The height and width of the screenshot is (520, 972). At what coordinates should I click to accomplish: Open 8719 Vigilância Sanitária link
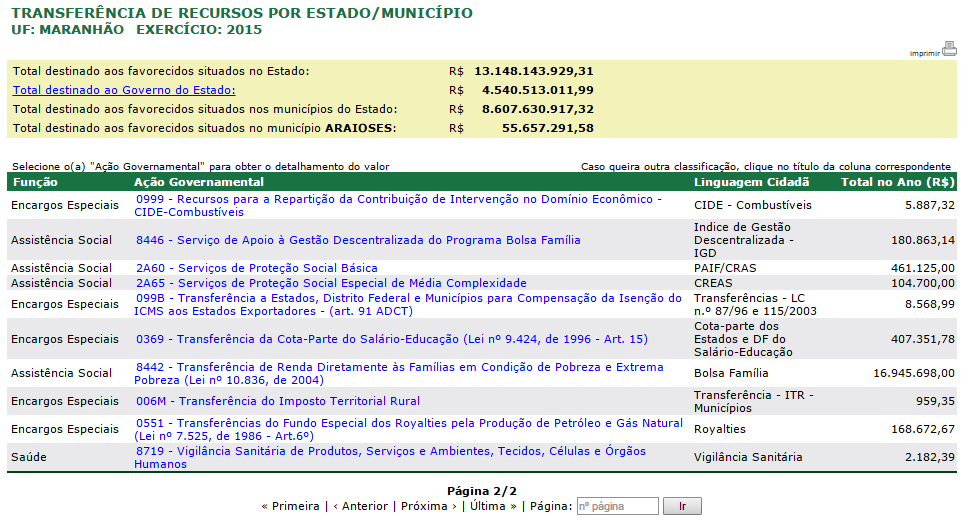[390, 457]
